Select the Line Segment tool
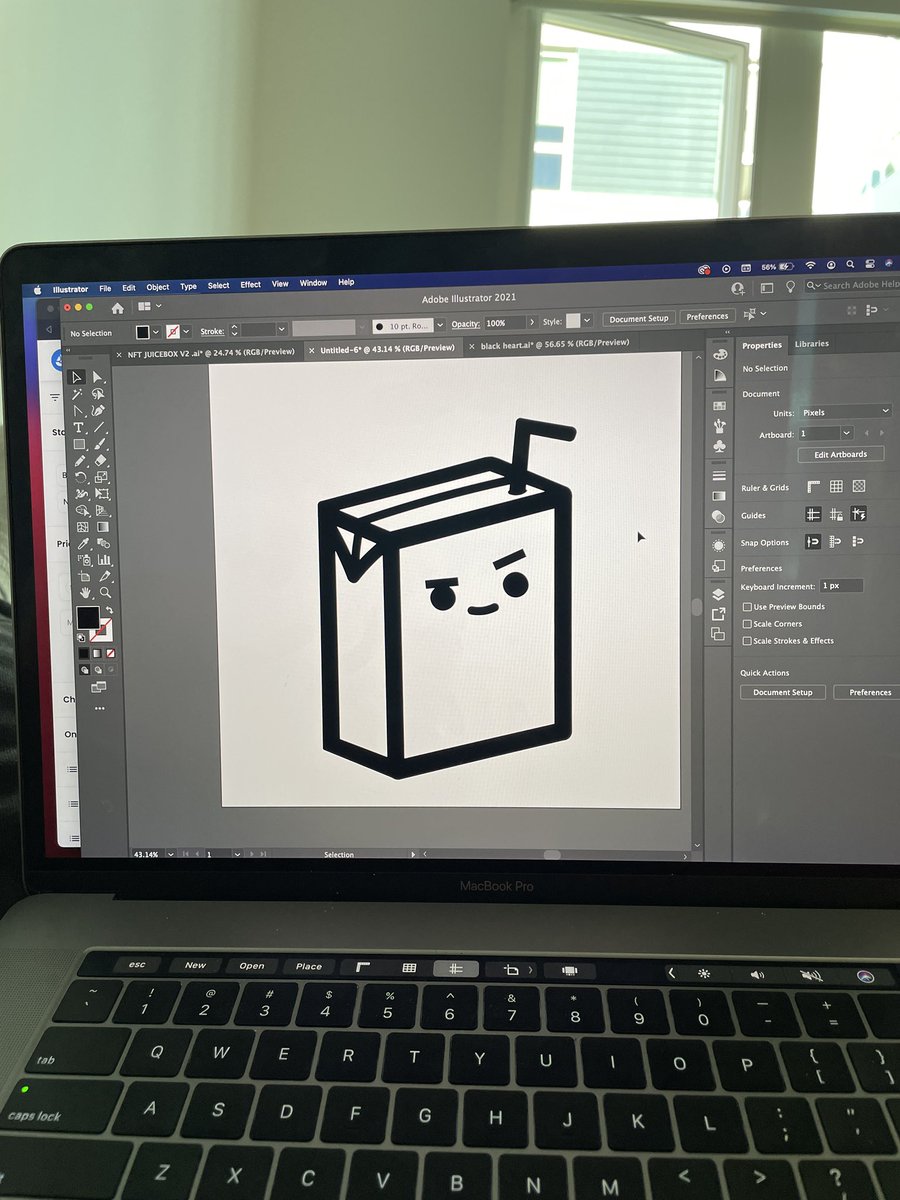The image size is (900, 1200). [x=99, y=427]
